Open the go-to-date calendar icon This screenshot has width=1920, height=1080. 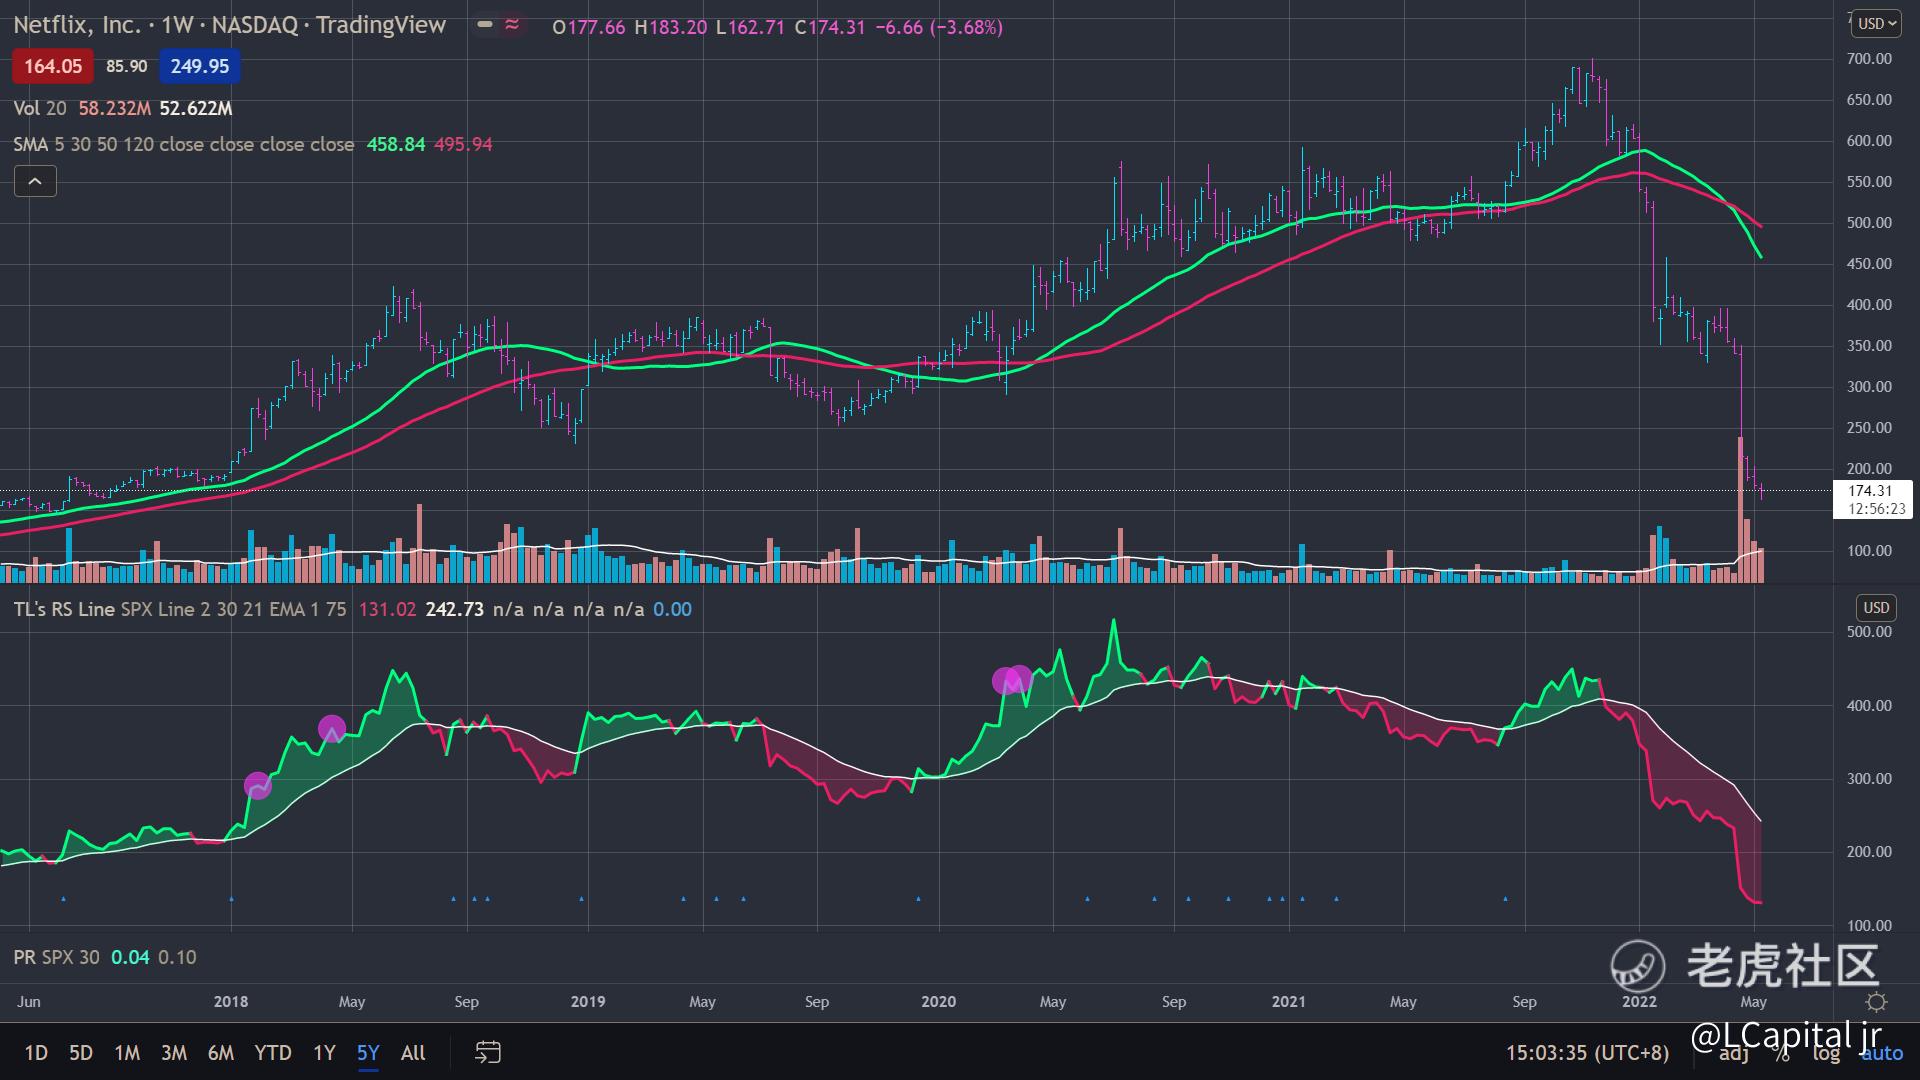click(x=487, y=1052)
